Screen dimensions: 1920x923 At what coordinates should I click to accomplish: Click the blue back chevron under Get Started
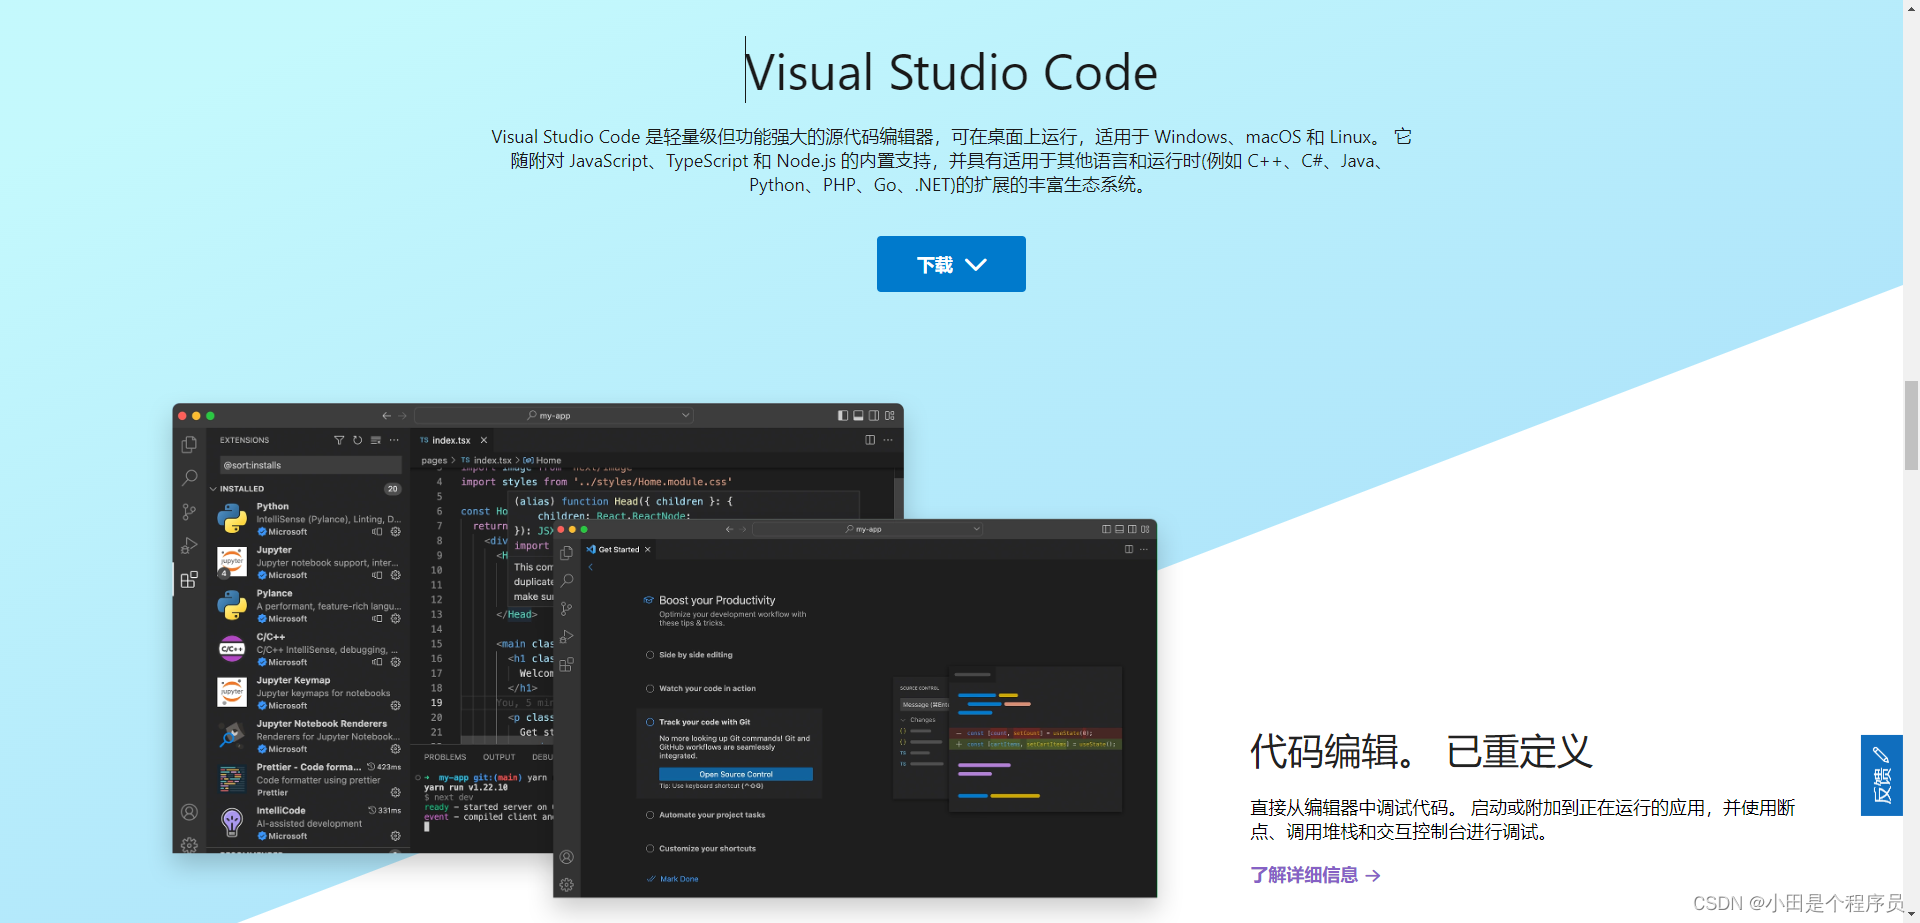[x=591, y=568]
